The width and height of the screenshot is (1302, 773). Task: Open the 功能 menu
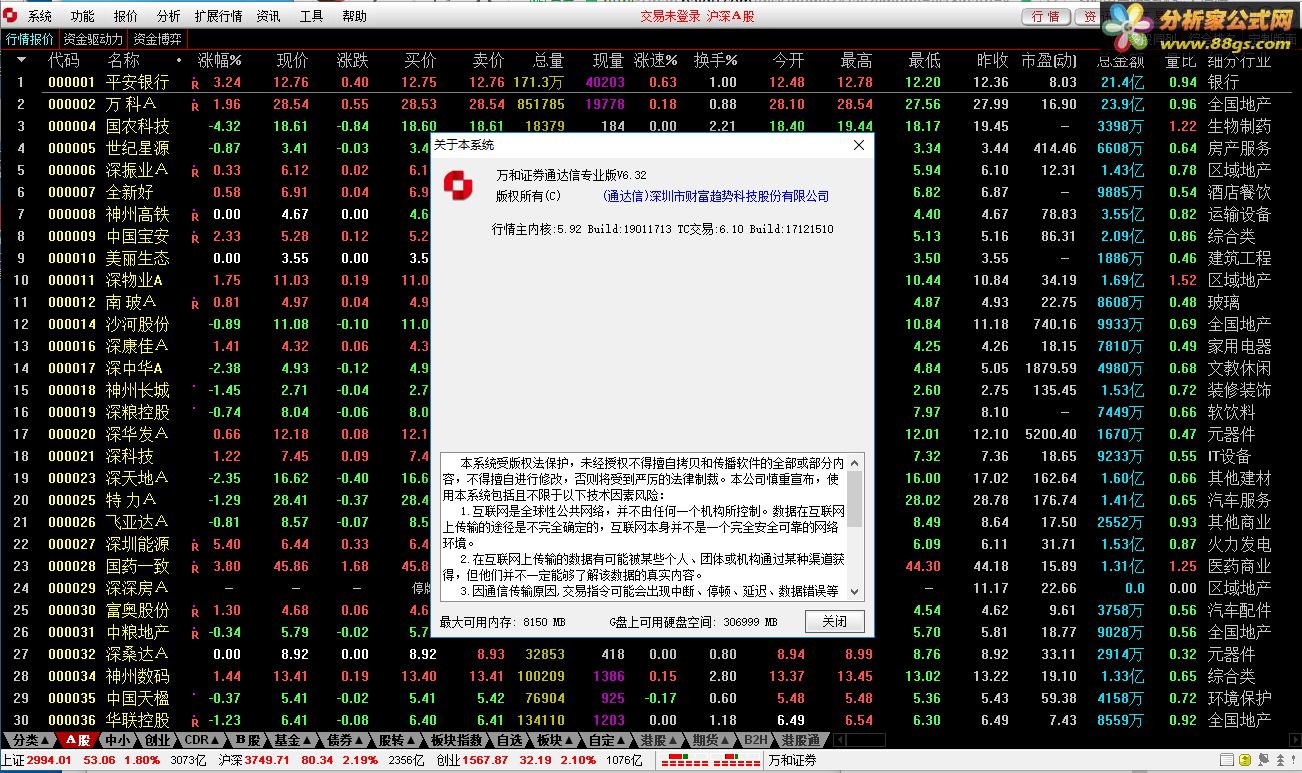pyautogui.click(x=82, y=16)
